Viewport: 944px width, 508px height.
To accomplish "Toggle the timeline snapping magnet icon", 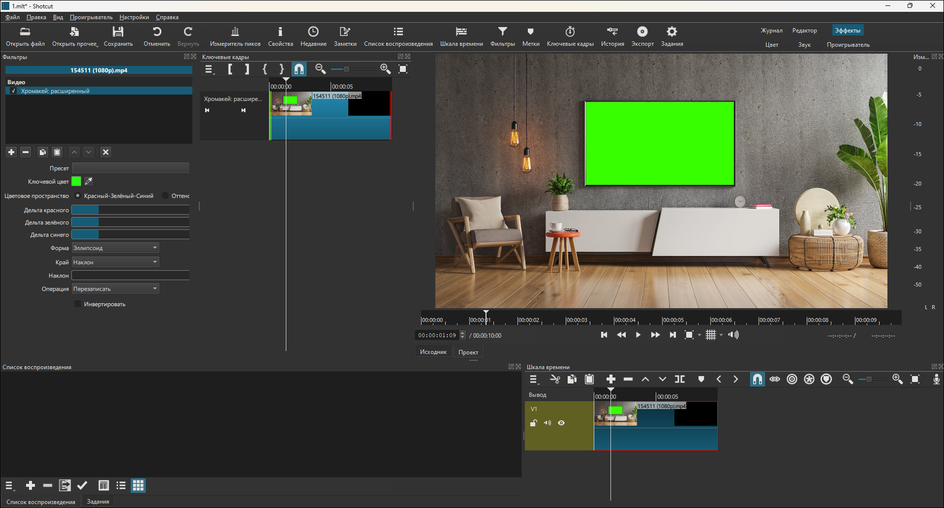I will pos(757,380).
